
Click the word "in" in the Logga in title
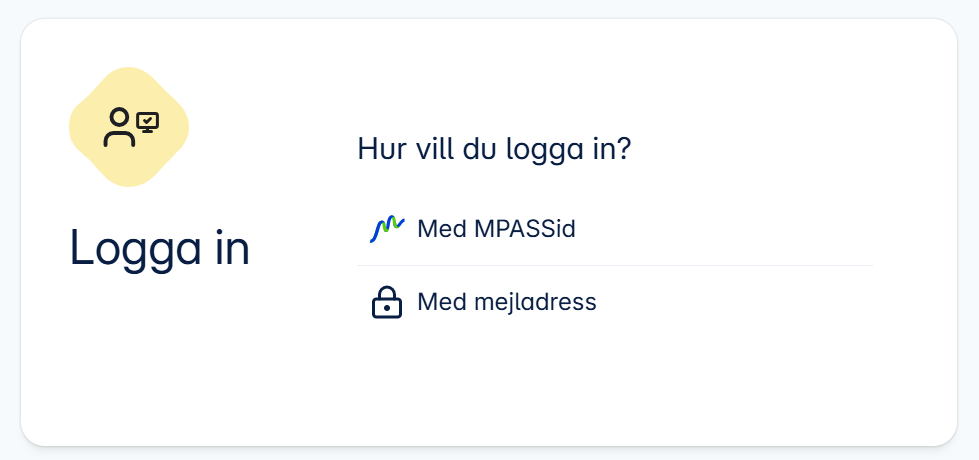point(231,247)
